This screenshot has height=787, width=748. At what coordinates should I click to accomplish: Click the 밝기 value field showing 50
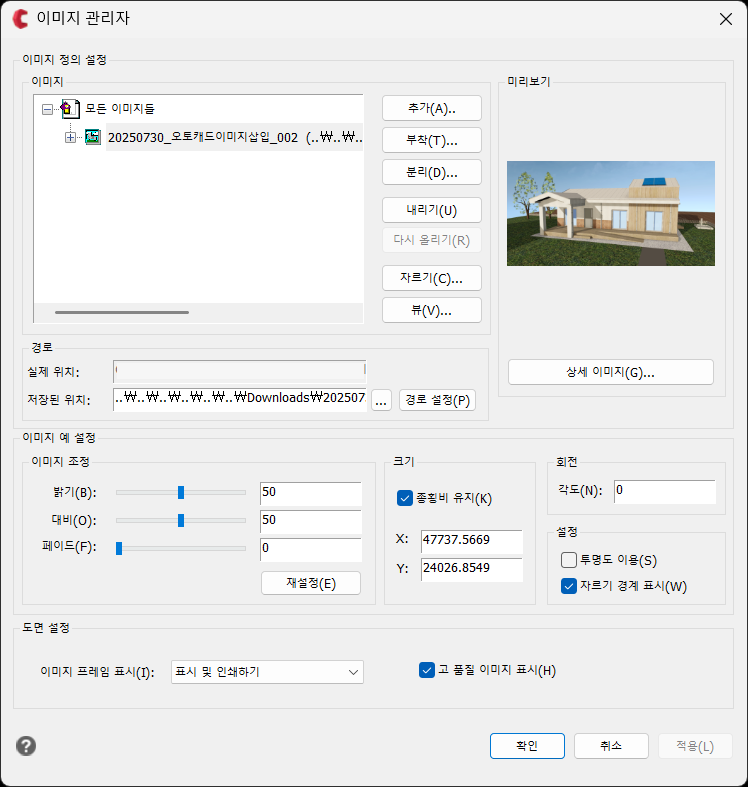(x=311, y=493)
